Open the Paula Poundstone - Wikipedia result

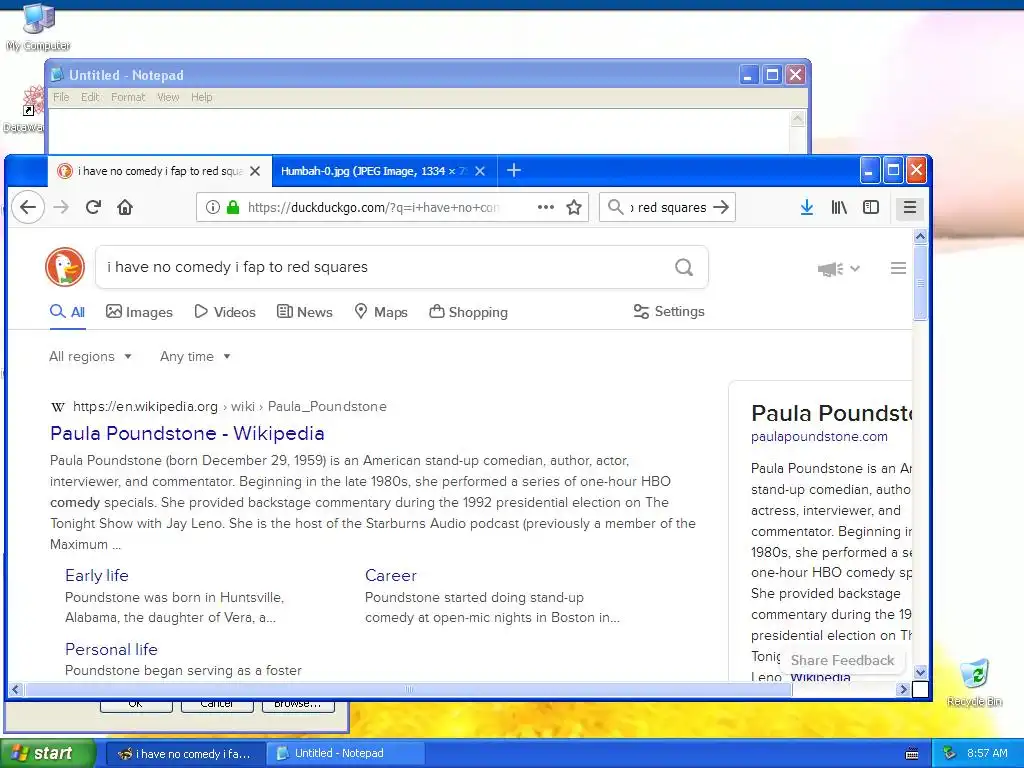tap(187, 433)
